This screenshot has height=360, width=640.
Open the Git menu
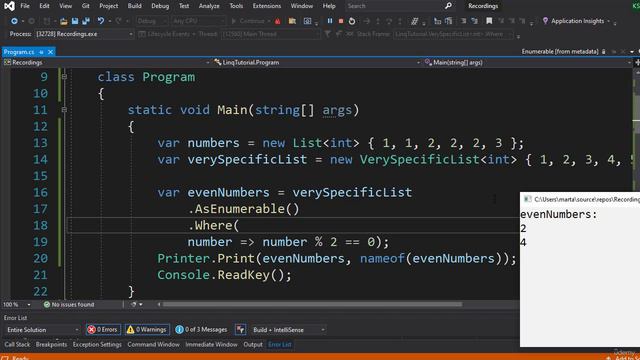[x=85, y=6]
